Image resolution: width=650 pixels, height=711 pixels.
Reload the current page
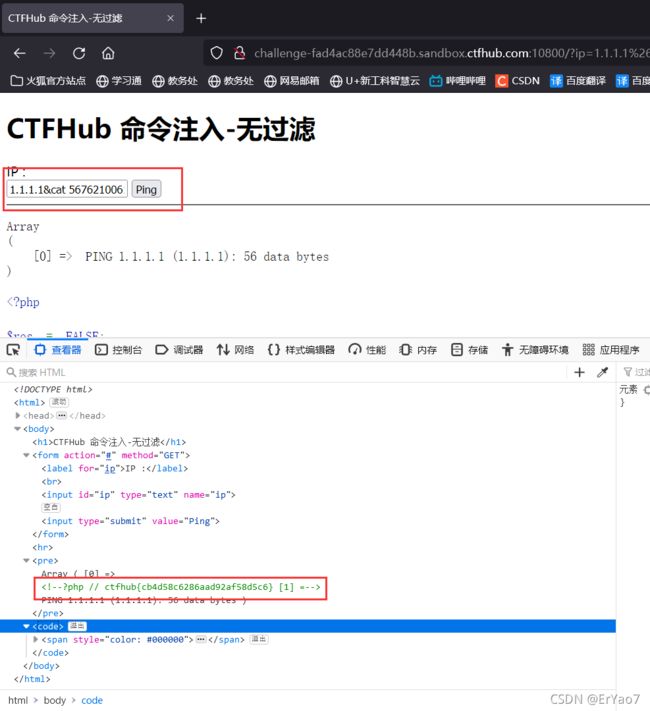click(79, 54)
